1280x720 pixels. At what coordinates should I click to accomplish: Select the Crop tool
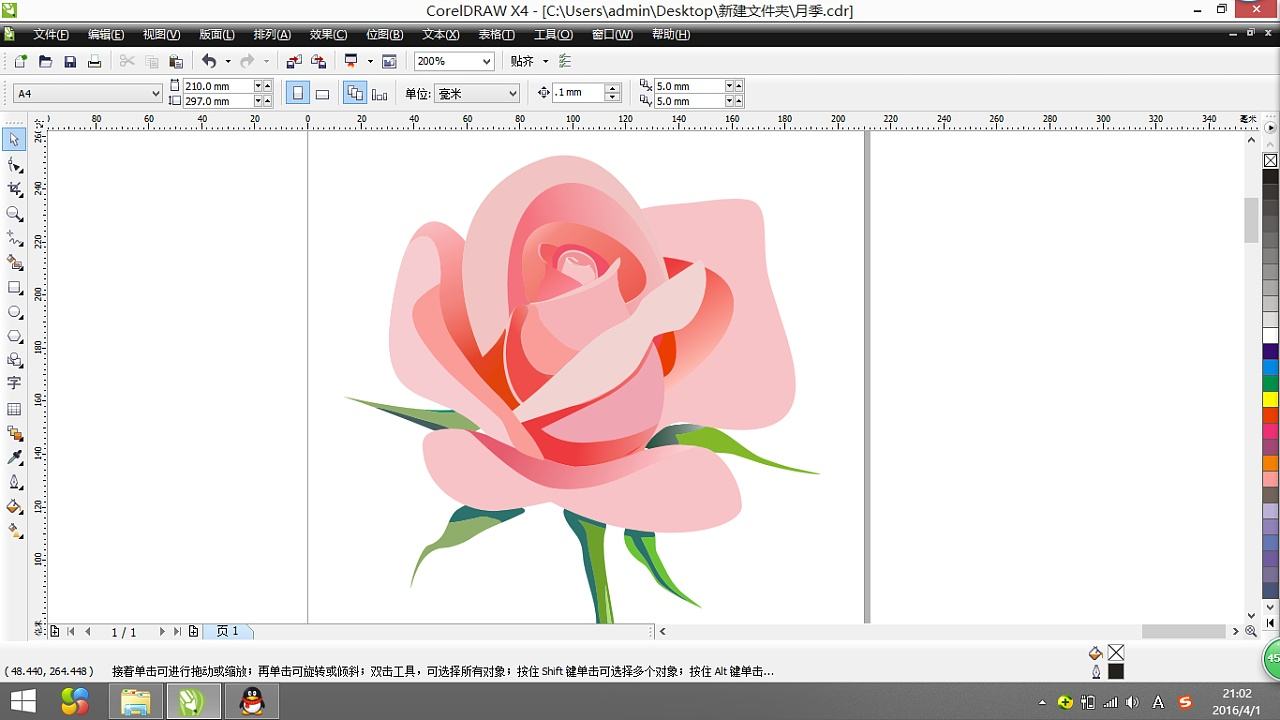point(15,189)
